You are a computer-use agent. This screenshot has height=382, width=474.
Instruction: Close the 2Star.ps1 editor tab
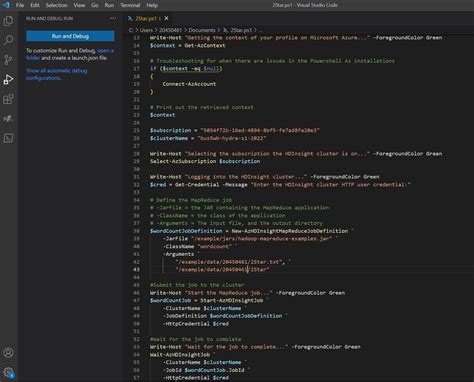166,18
